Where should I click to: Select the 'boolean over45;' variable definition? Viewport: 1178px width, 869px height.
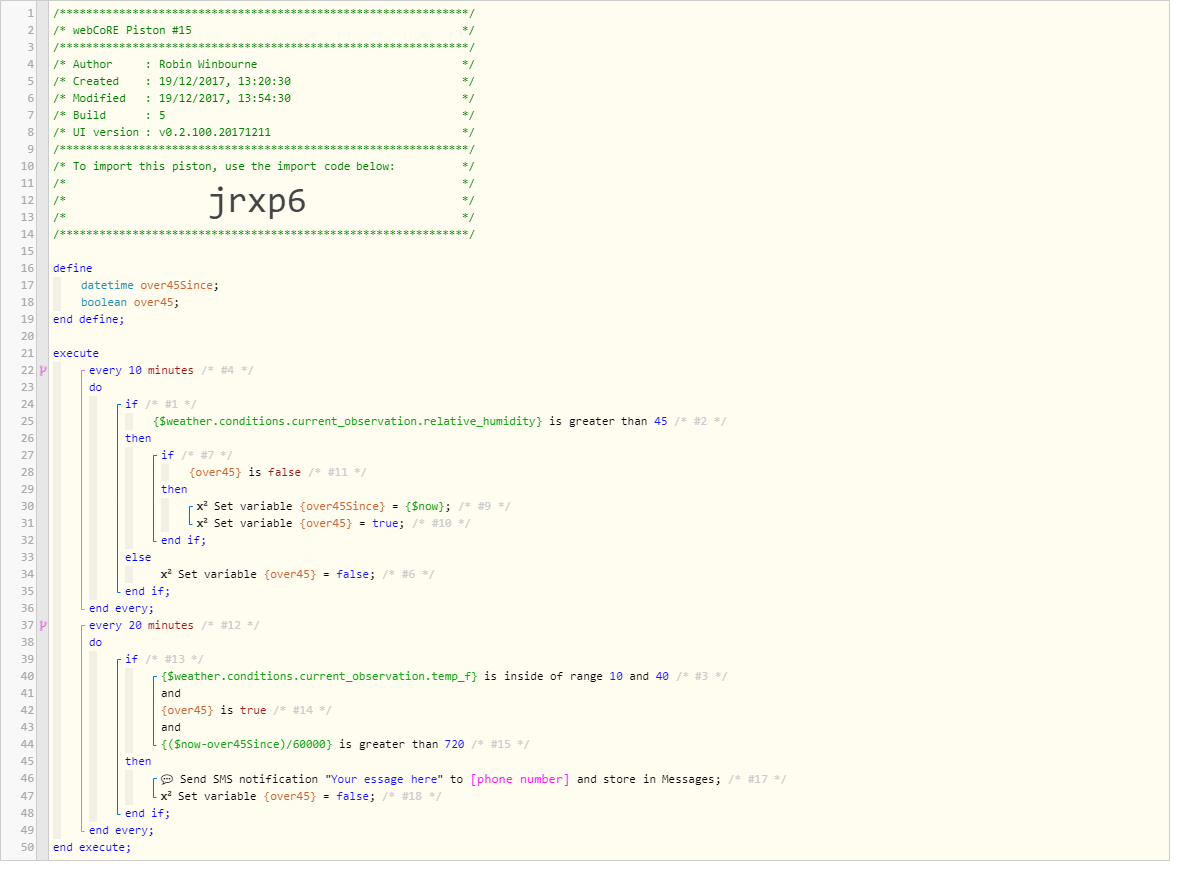tap(130, 302)
